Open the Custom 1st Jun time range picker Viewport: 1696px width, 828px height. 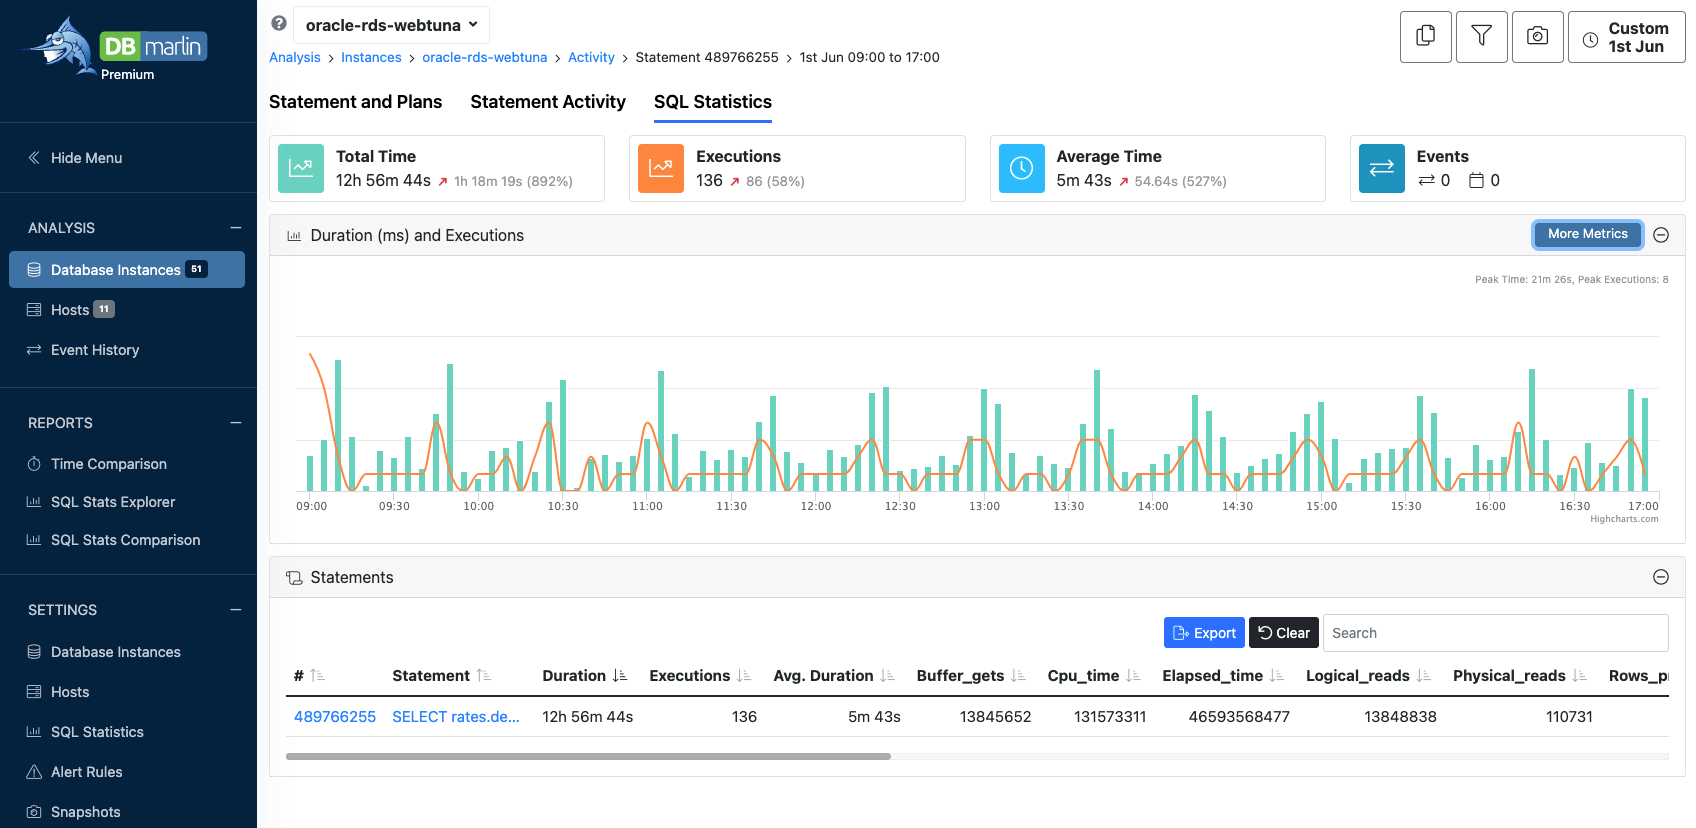pyautogui.click(x=1627, y=37)
